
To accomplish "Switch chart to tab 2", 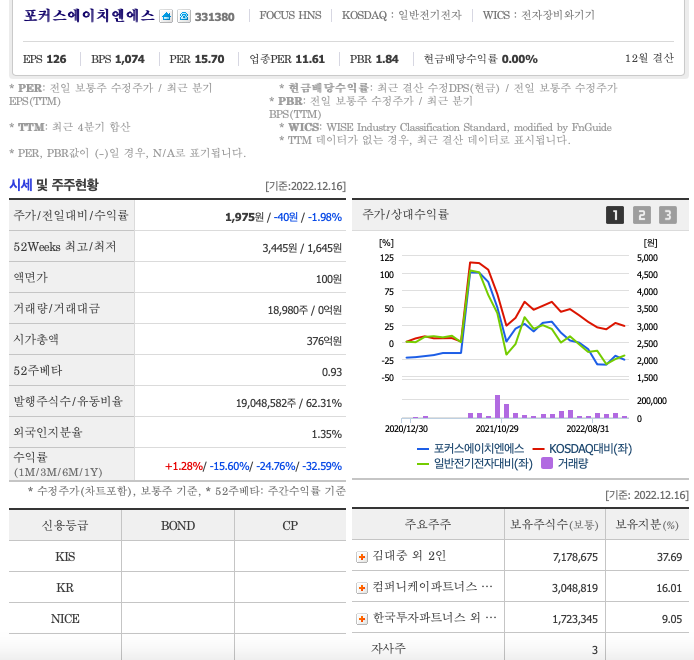I will pos(641,215).
